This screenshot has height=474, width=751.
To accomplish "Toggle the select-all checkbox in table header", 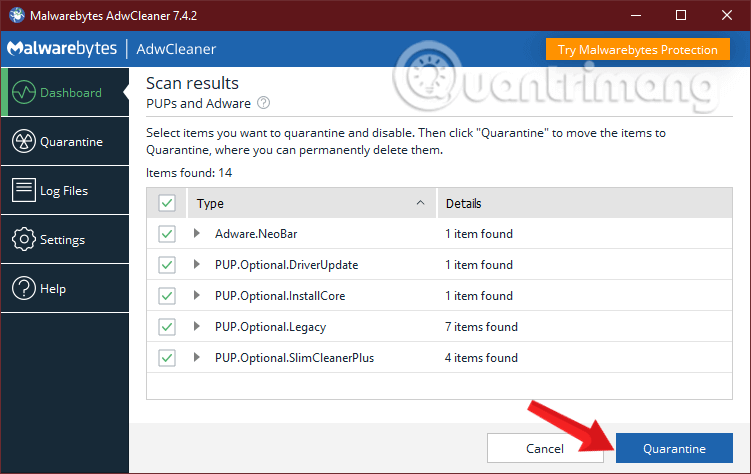I will (167, 203).
